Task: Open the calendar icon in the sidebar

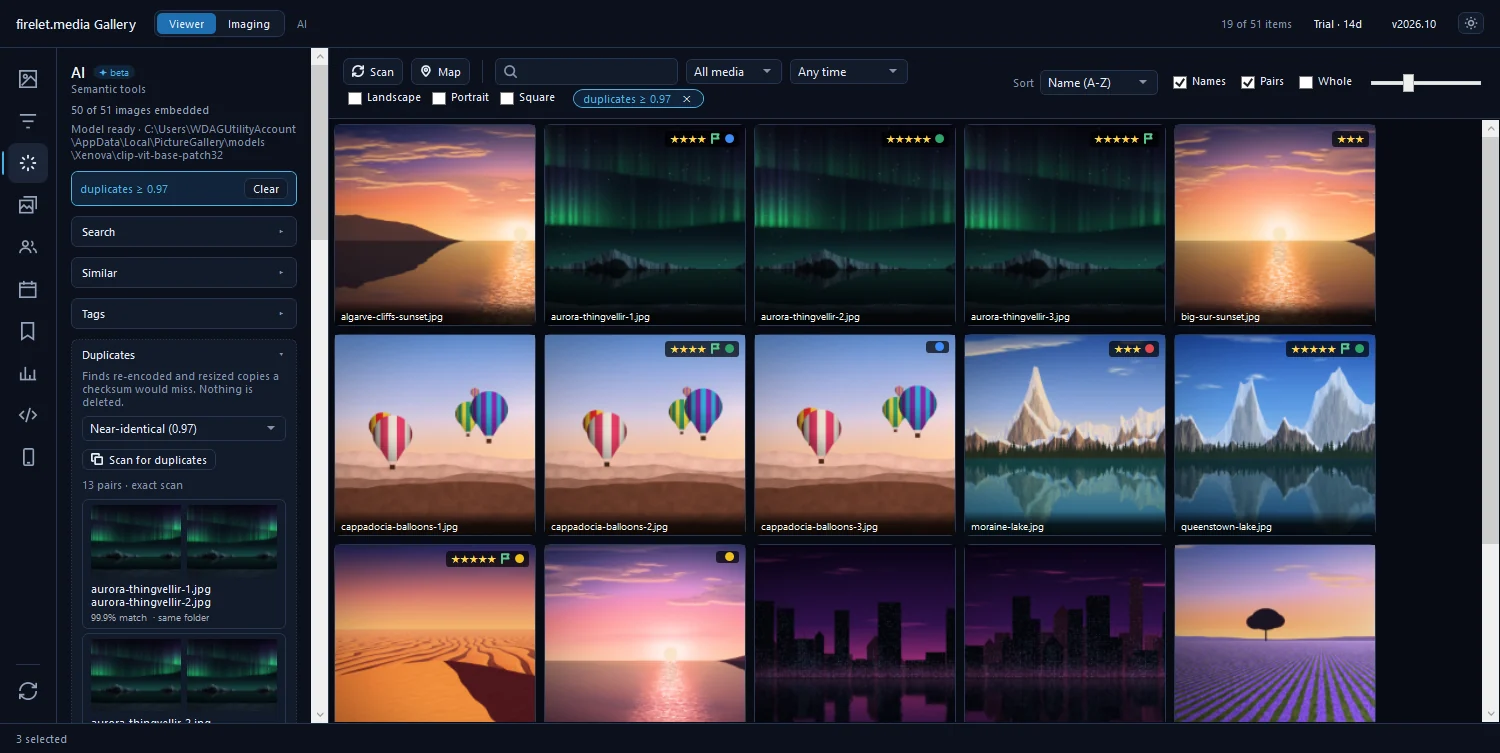Action: [28, 289]
